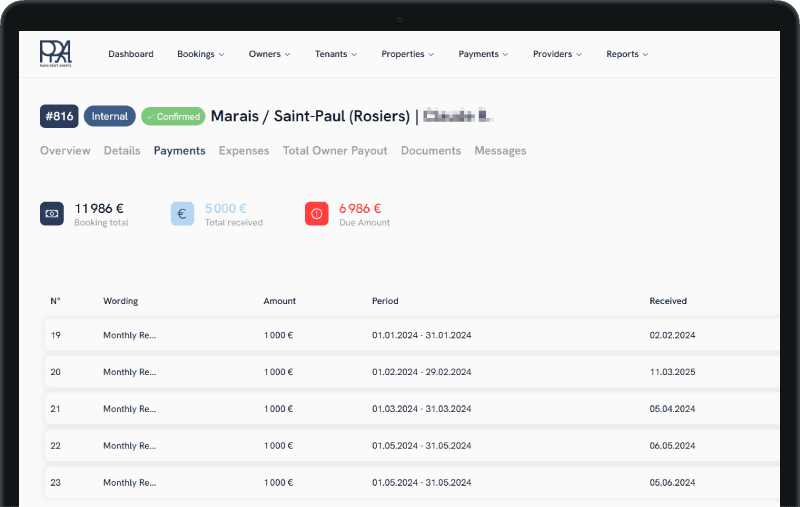This screenshot has width=800, height=507.
Task: Click the #816 booking badge
Action: [x=59, y=116]
